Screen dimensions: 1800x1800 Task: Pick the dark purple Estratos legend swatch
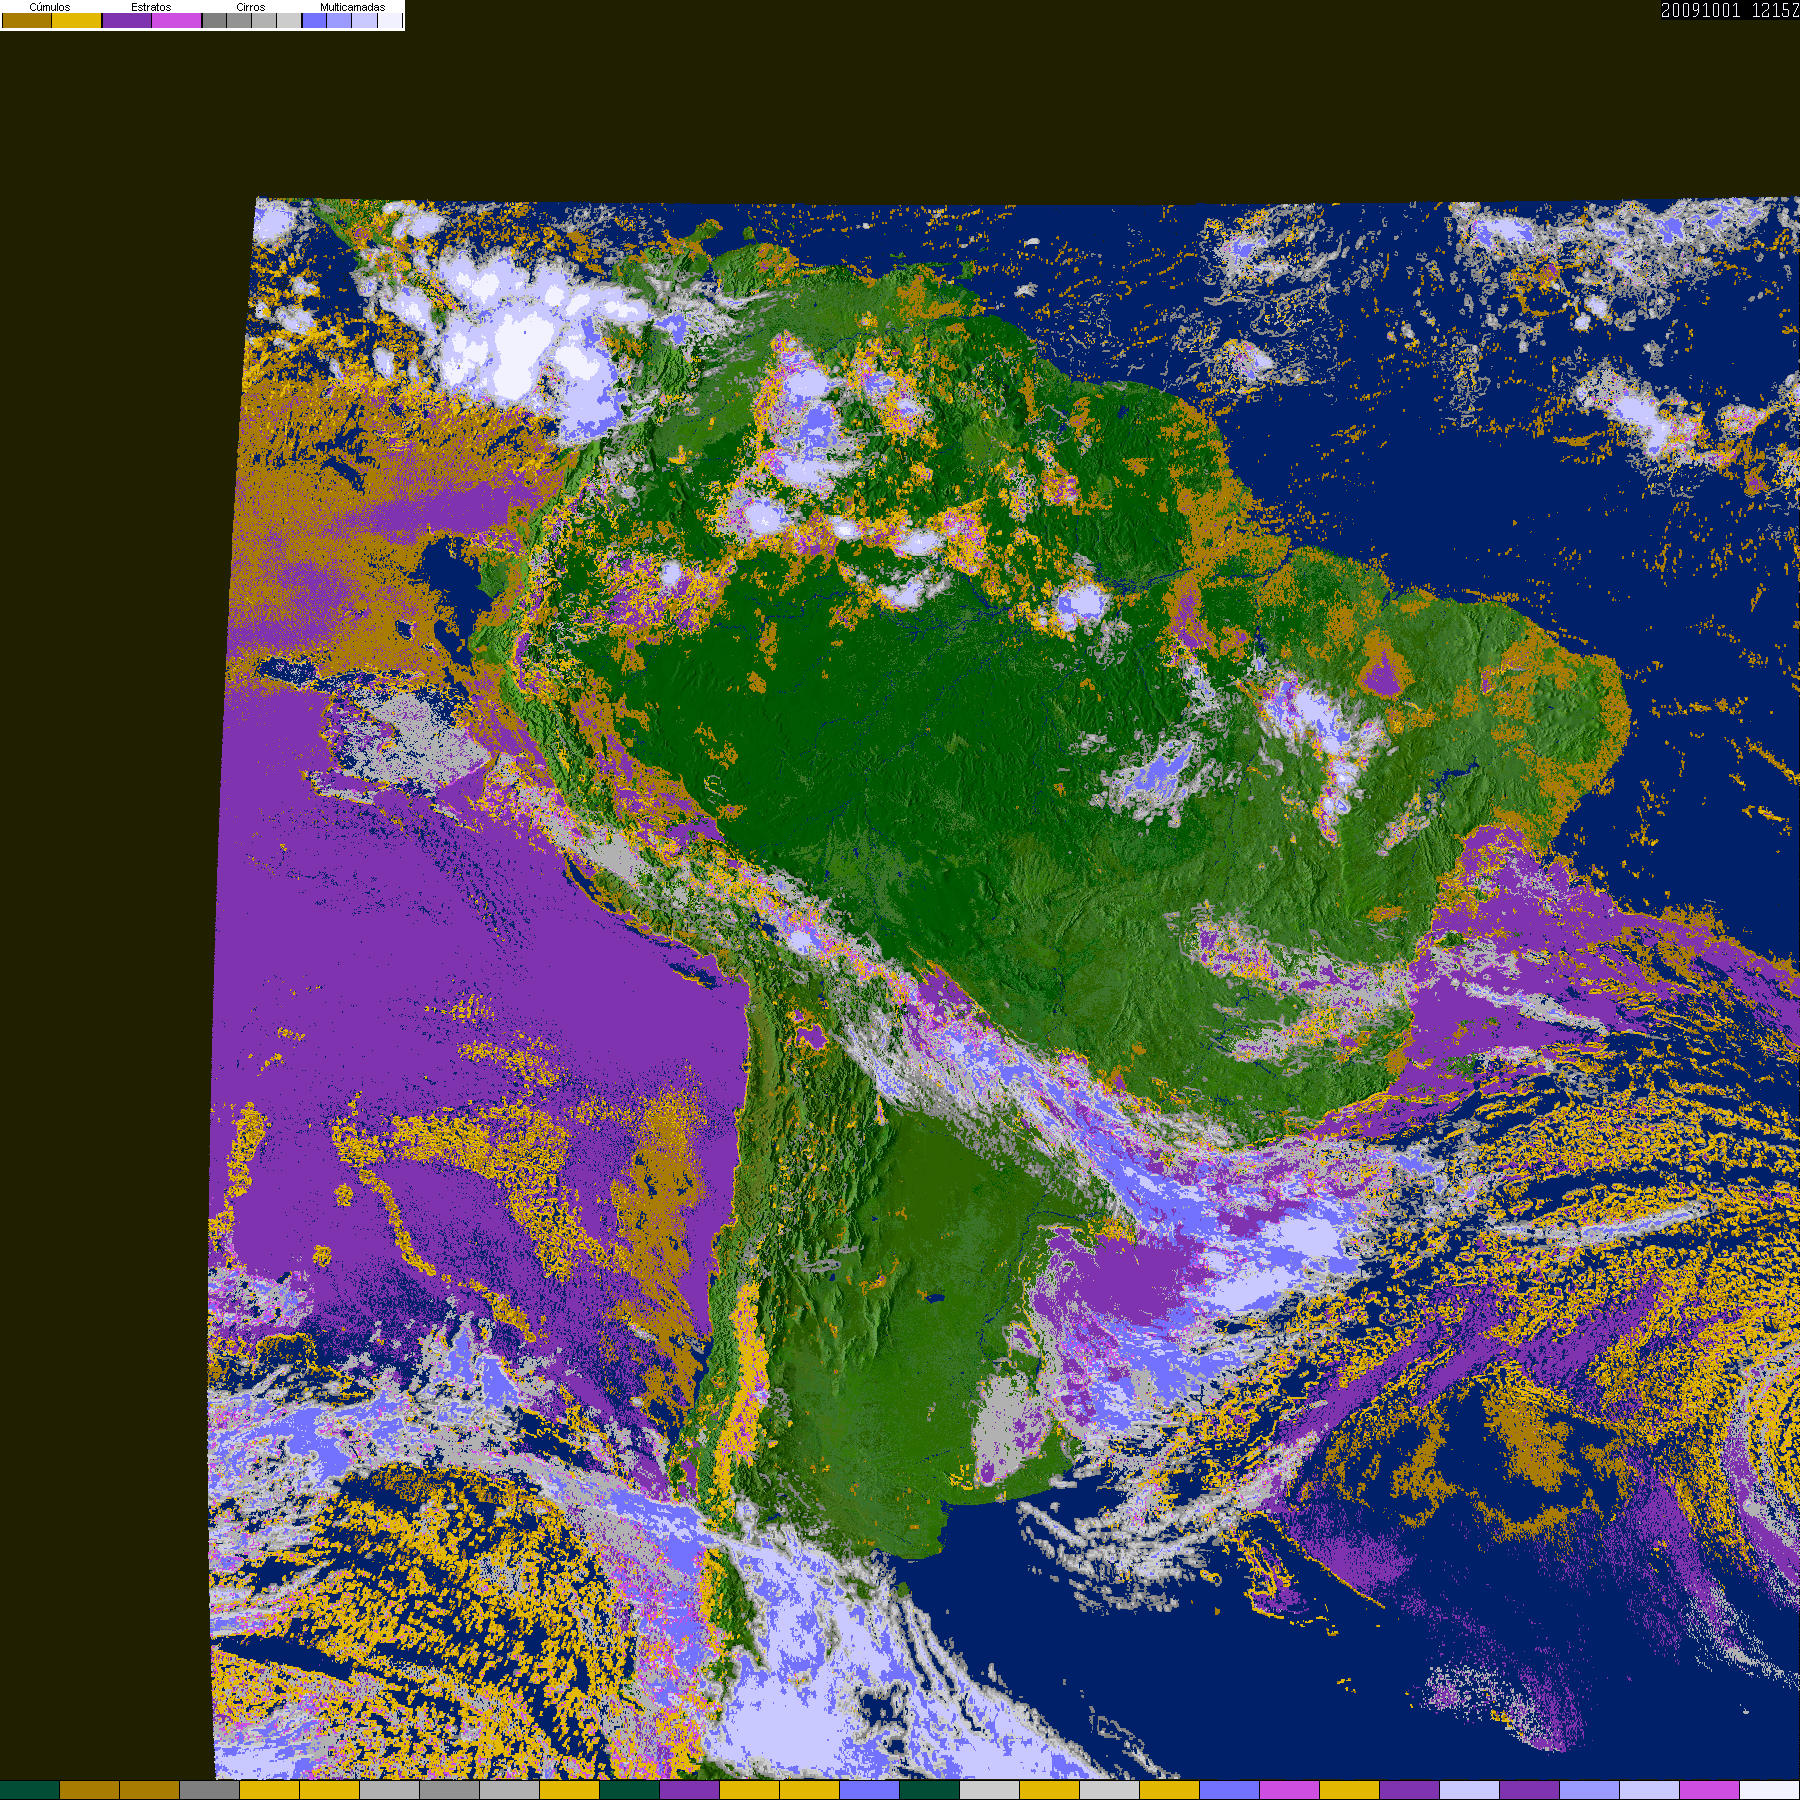tap(127, 20)
